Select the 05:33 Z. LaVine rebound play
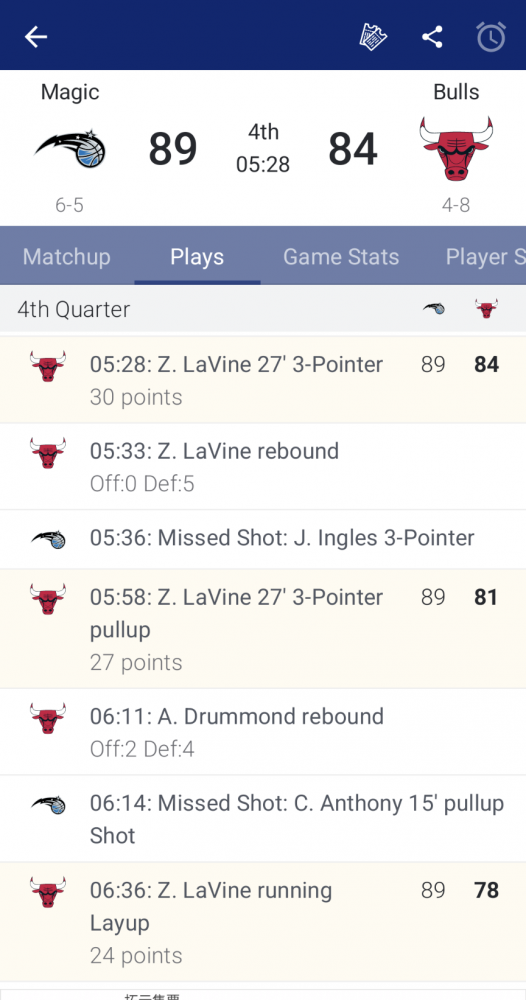 263,467
